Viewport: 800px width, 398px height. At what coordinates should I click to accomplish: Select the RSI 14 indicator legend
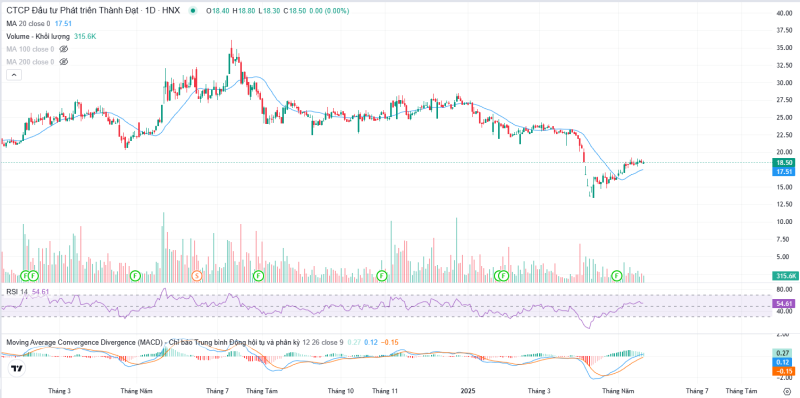pos(17,291)
